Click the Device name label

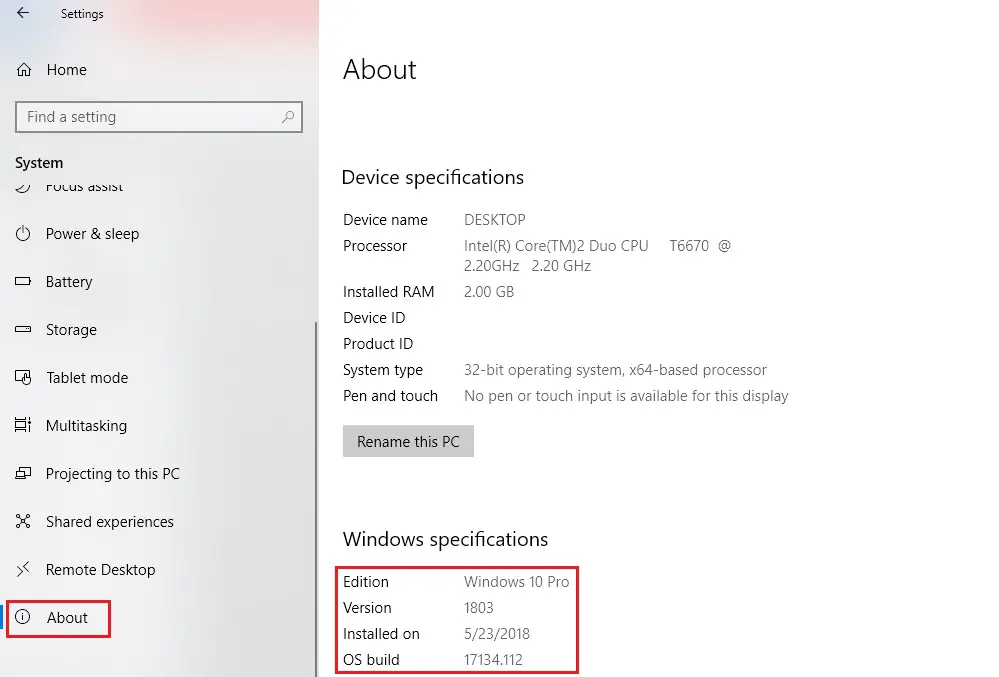(x=385, y=220)
